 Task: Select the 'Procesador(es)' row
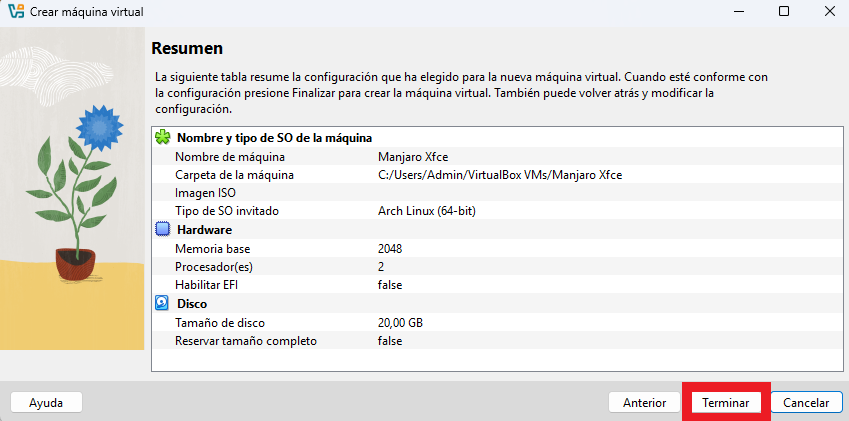[x=497, y=267]
